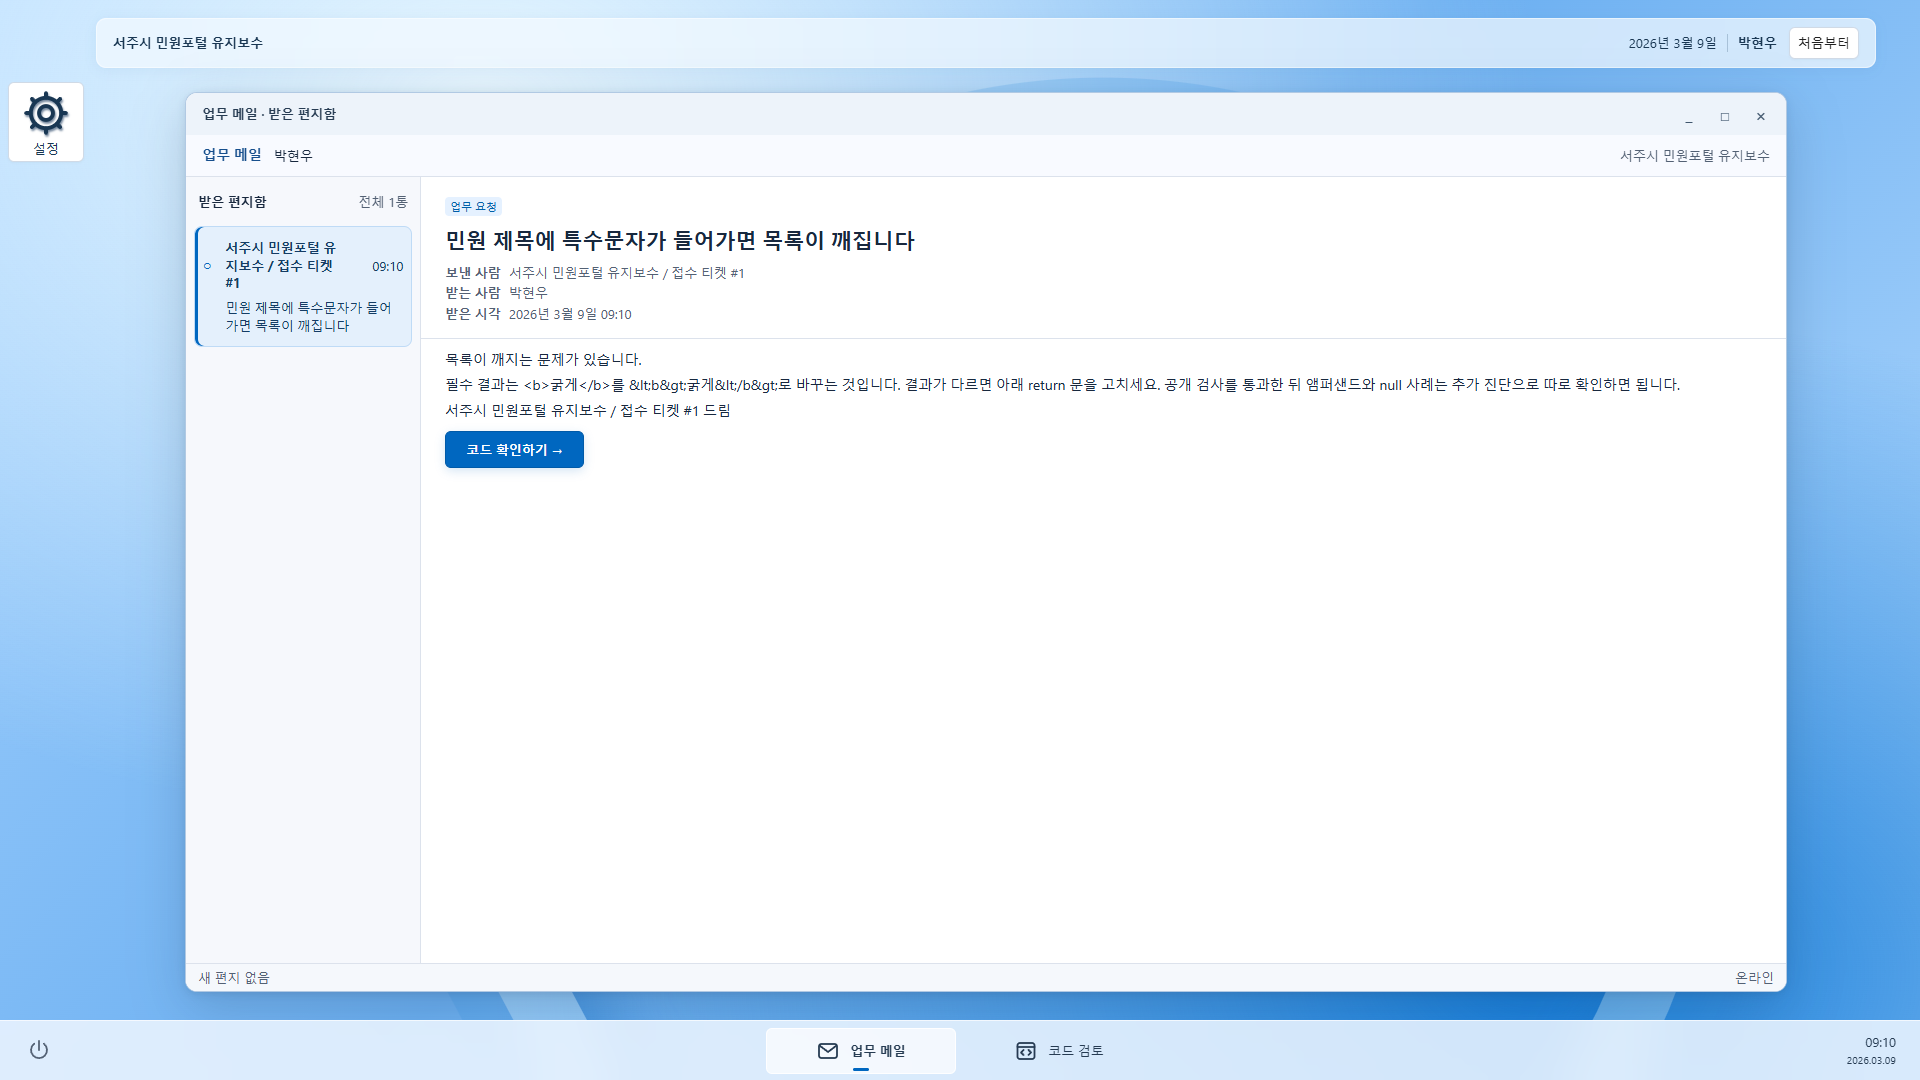Click the 전체 1통 count text

383,202
